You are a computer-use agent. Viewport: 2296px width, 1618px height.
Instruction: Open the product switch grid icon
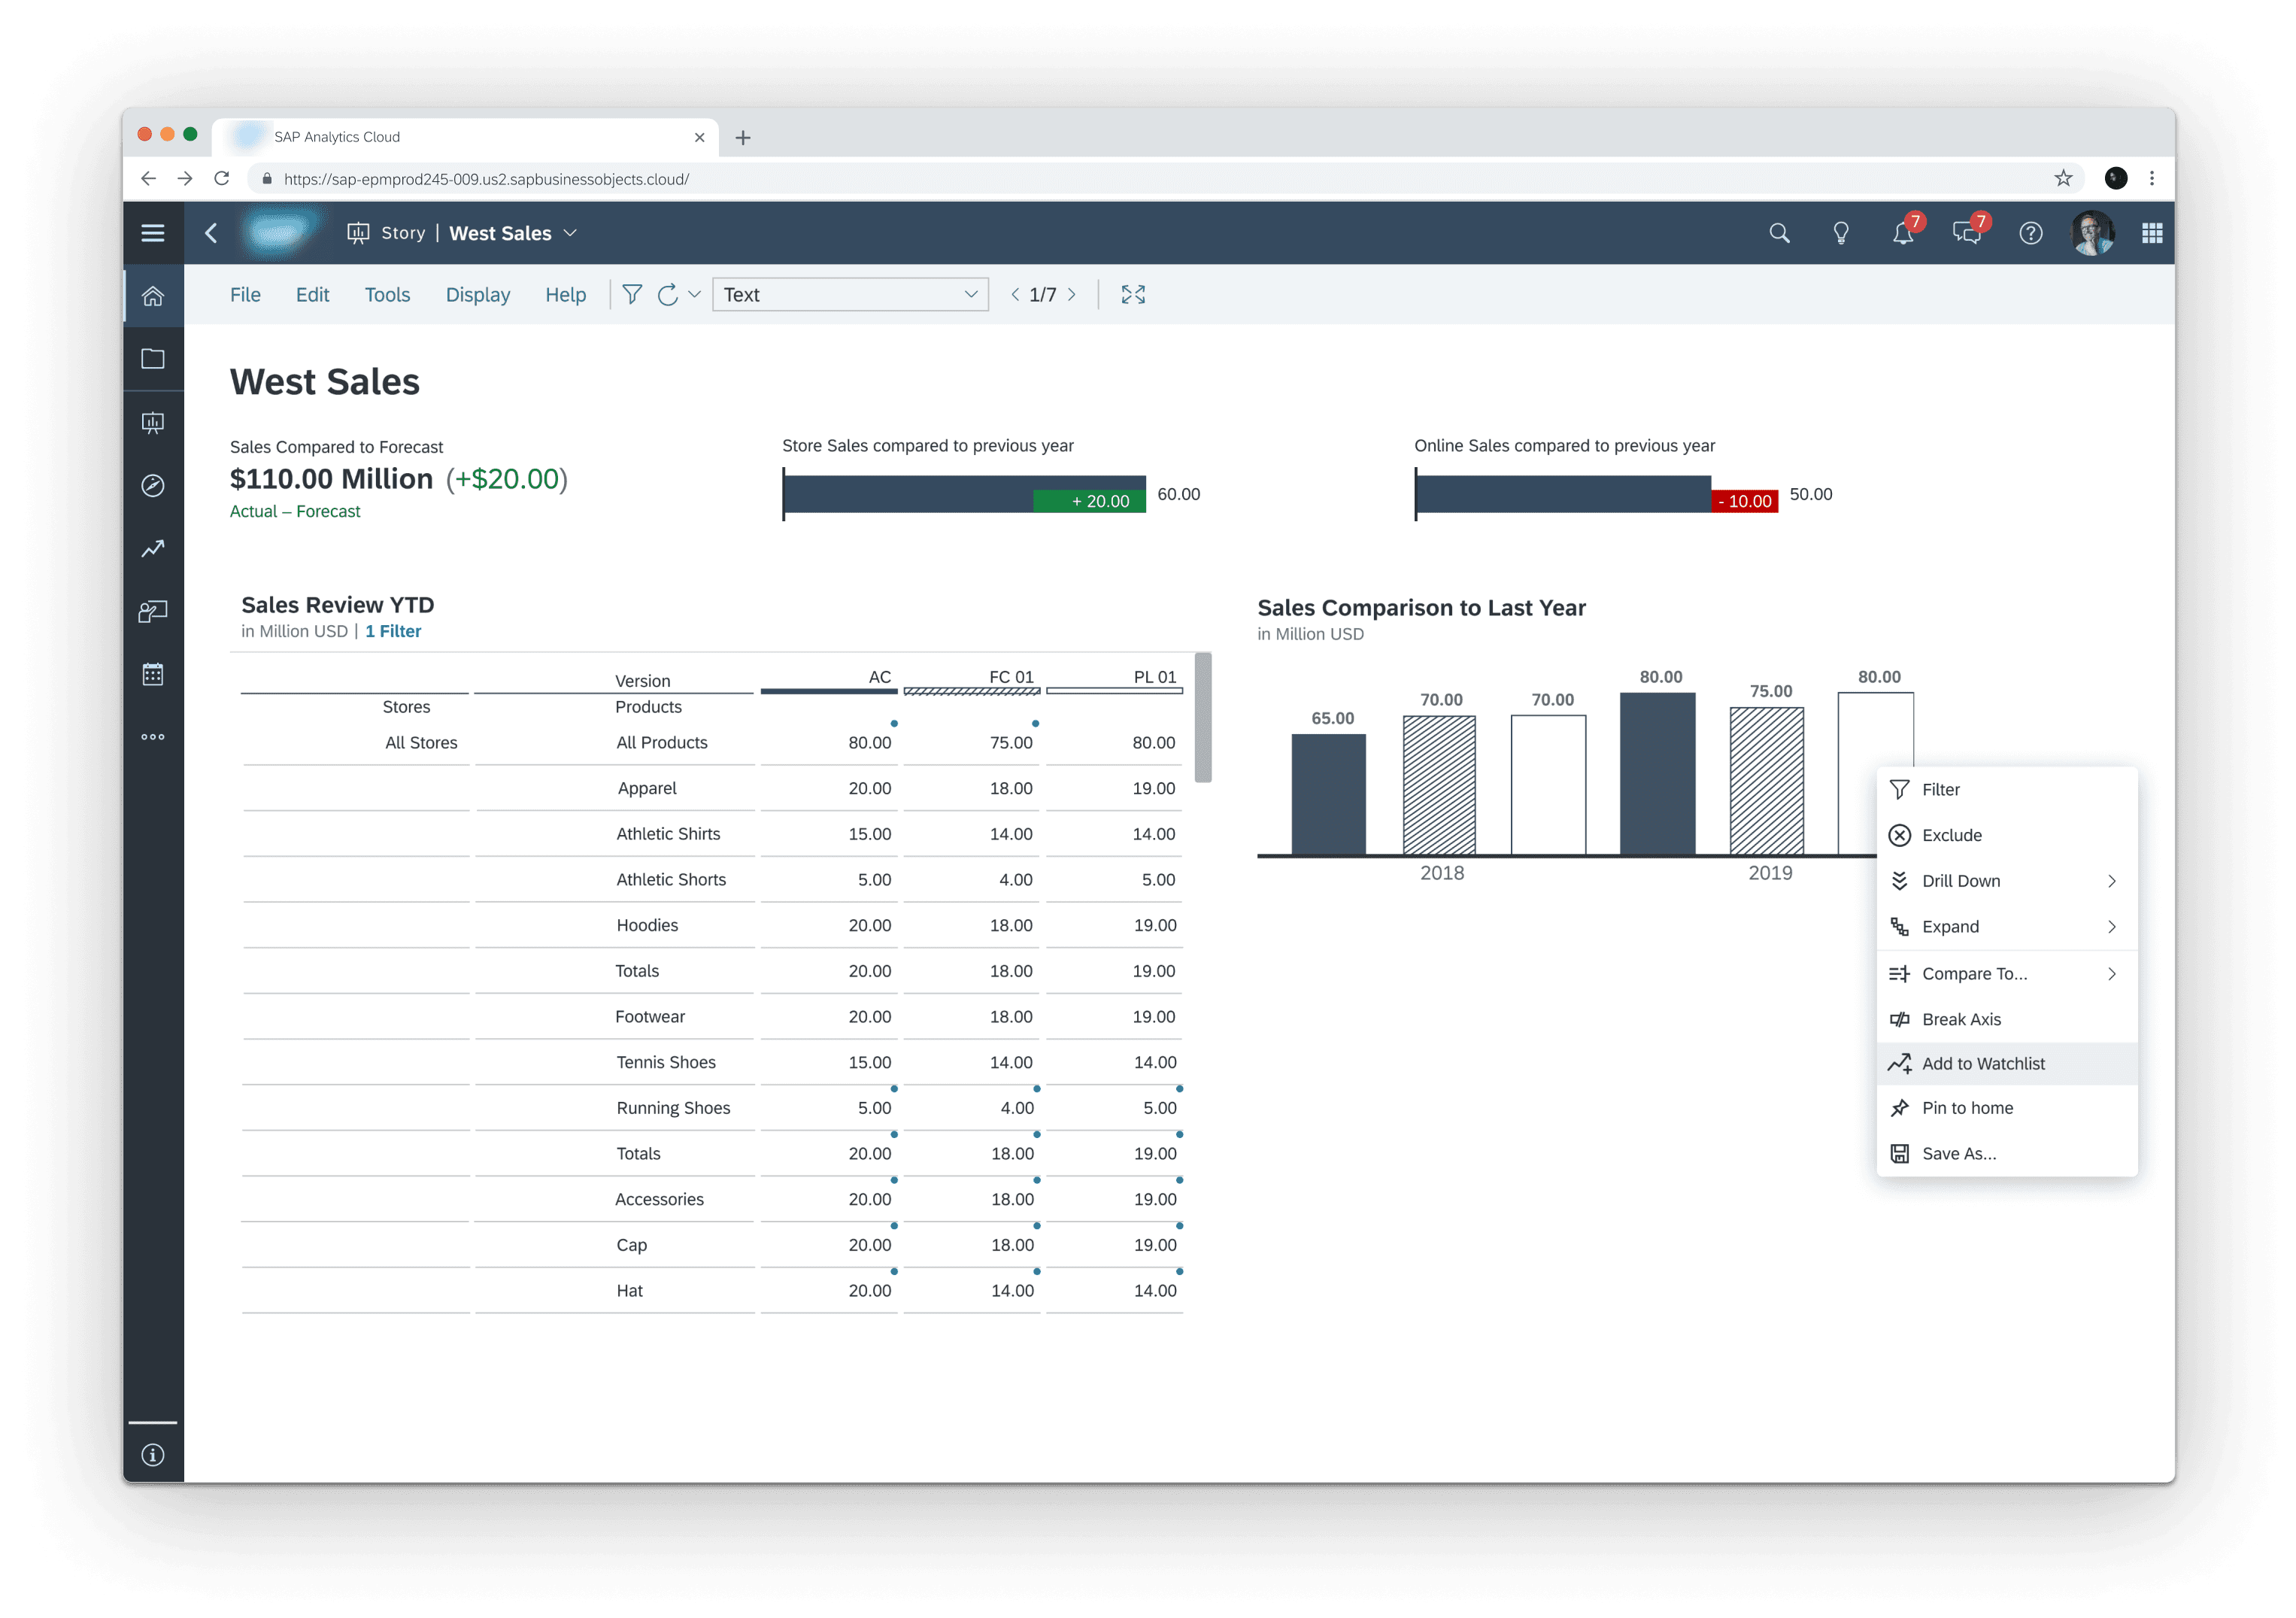[2153, 233]
